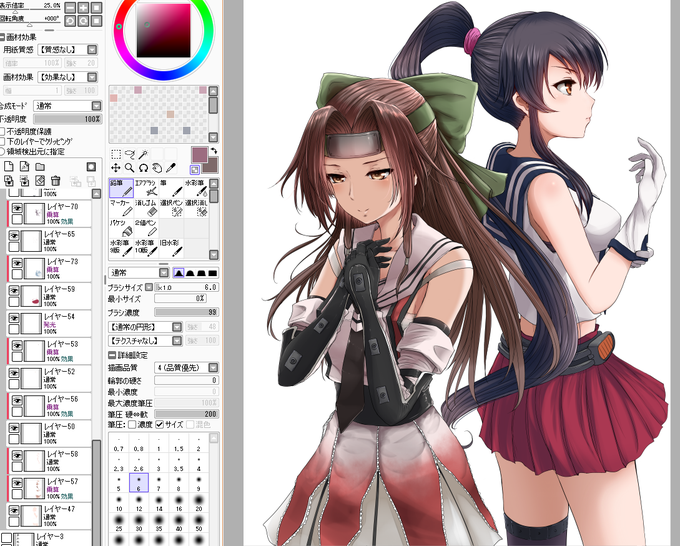Choose the 消しゴム eraser tool
Image resolution: width=680 pixels, height=546 pixels.
[x=146, y=208]
